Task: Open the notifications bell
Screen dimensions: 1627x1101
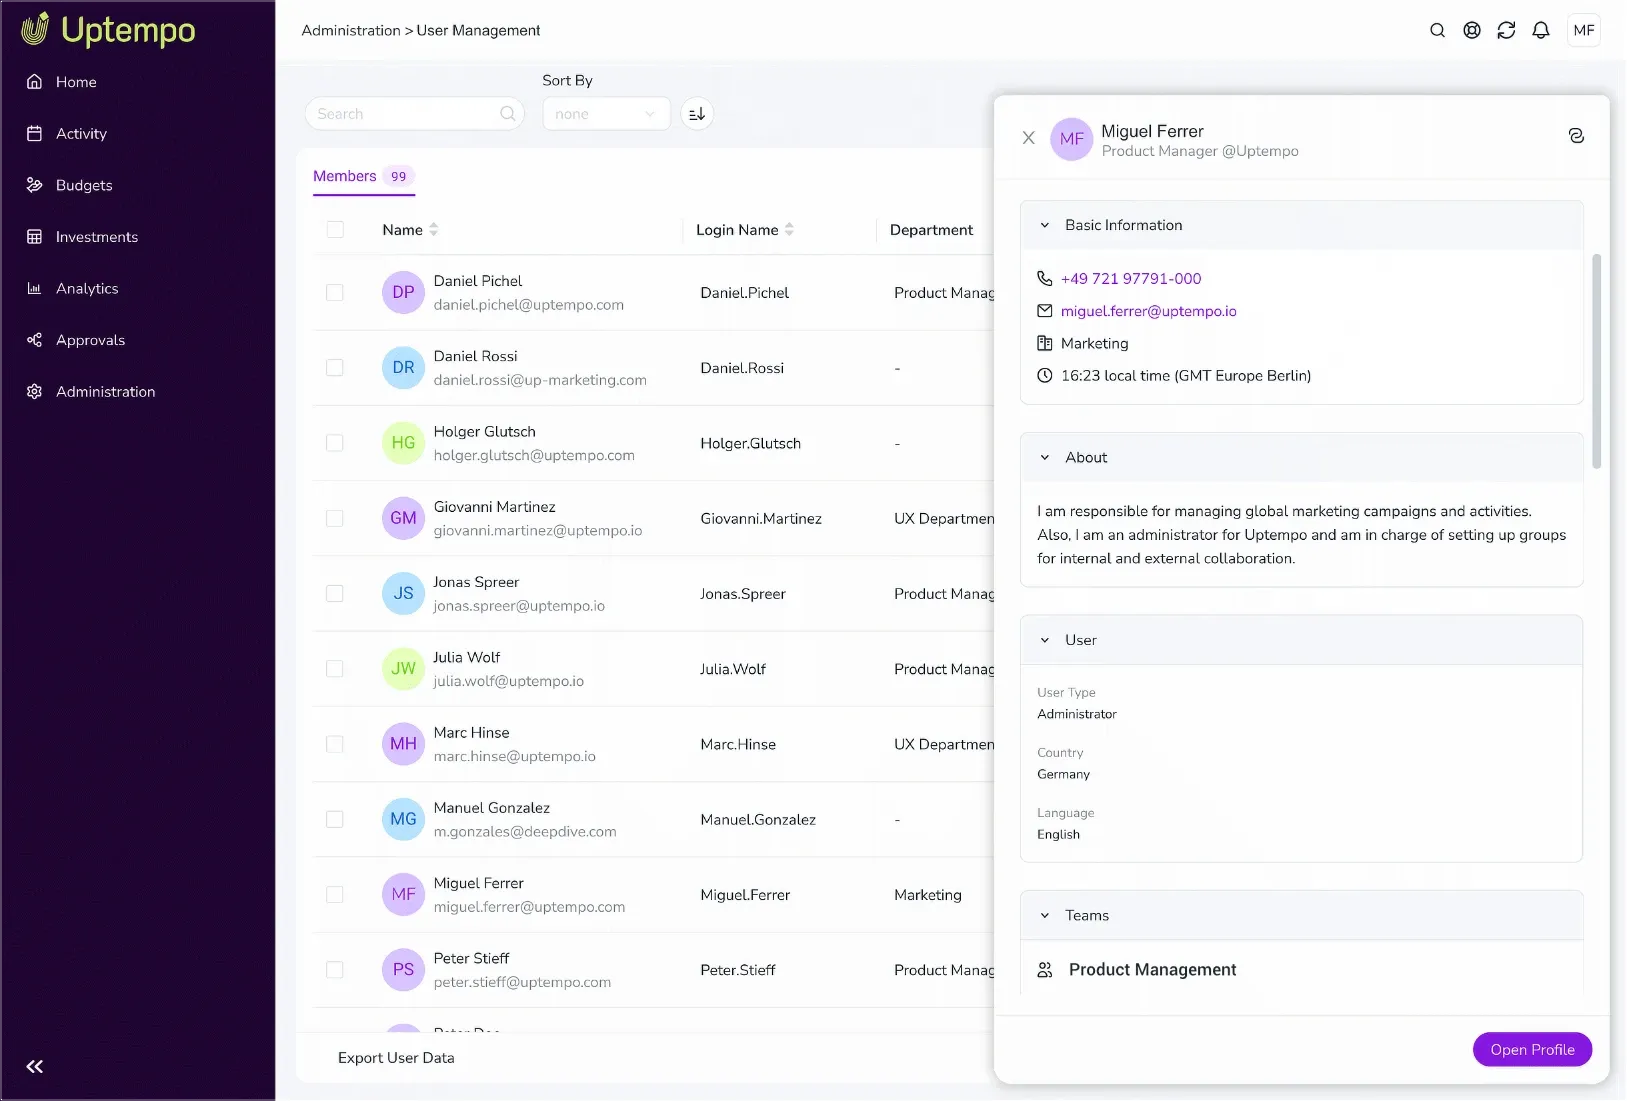Action: pyautogui.click(x=1541, y=30)
